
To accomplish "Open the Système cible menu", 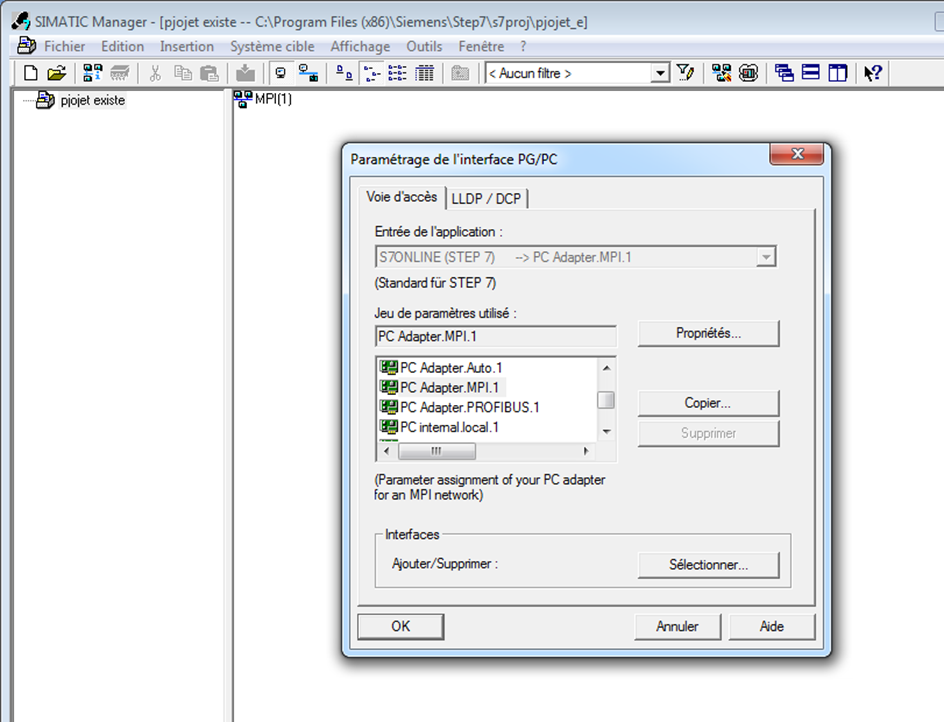I will pyautogui.click(x=272, y=46).
